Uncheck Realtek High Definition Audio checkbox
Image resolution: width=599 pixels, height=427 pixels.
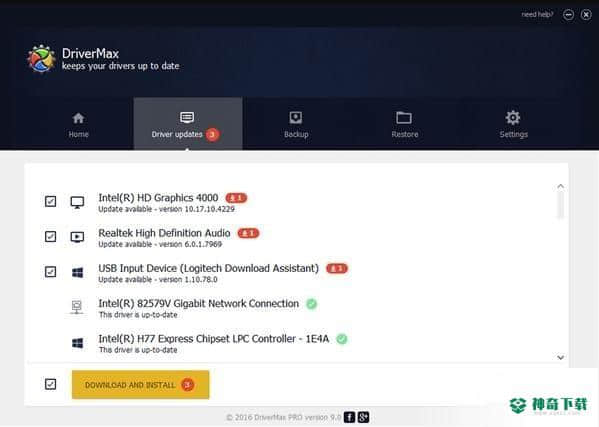[x=50, y=236]
